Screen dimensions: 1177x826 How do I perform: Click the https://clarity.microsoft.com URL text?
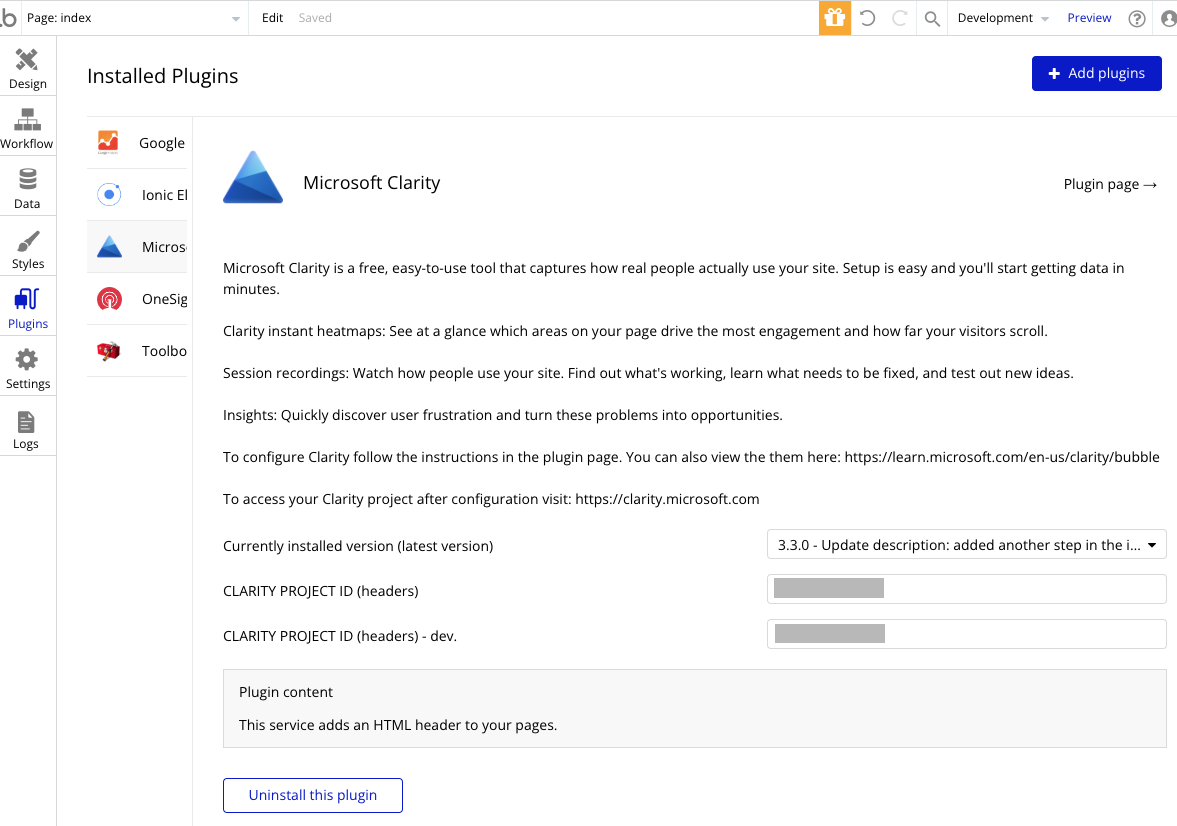[x=667, y=499]
